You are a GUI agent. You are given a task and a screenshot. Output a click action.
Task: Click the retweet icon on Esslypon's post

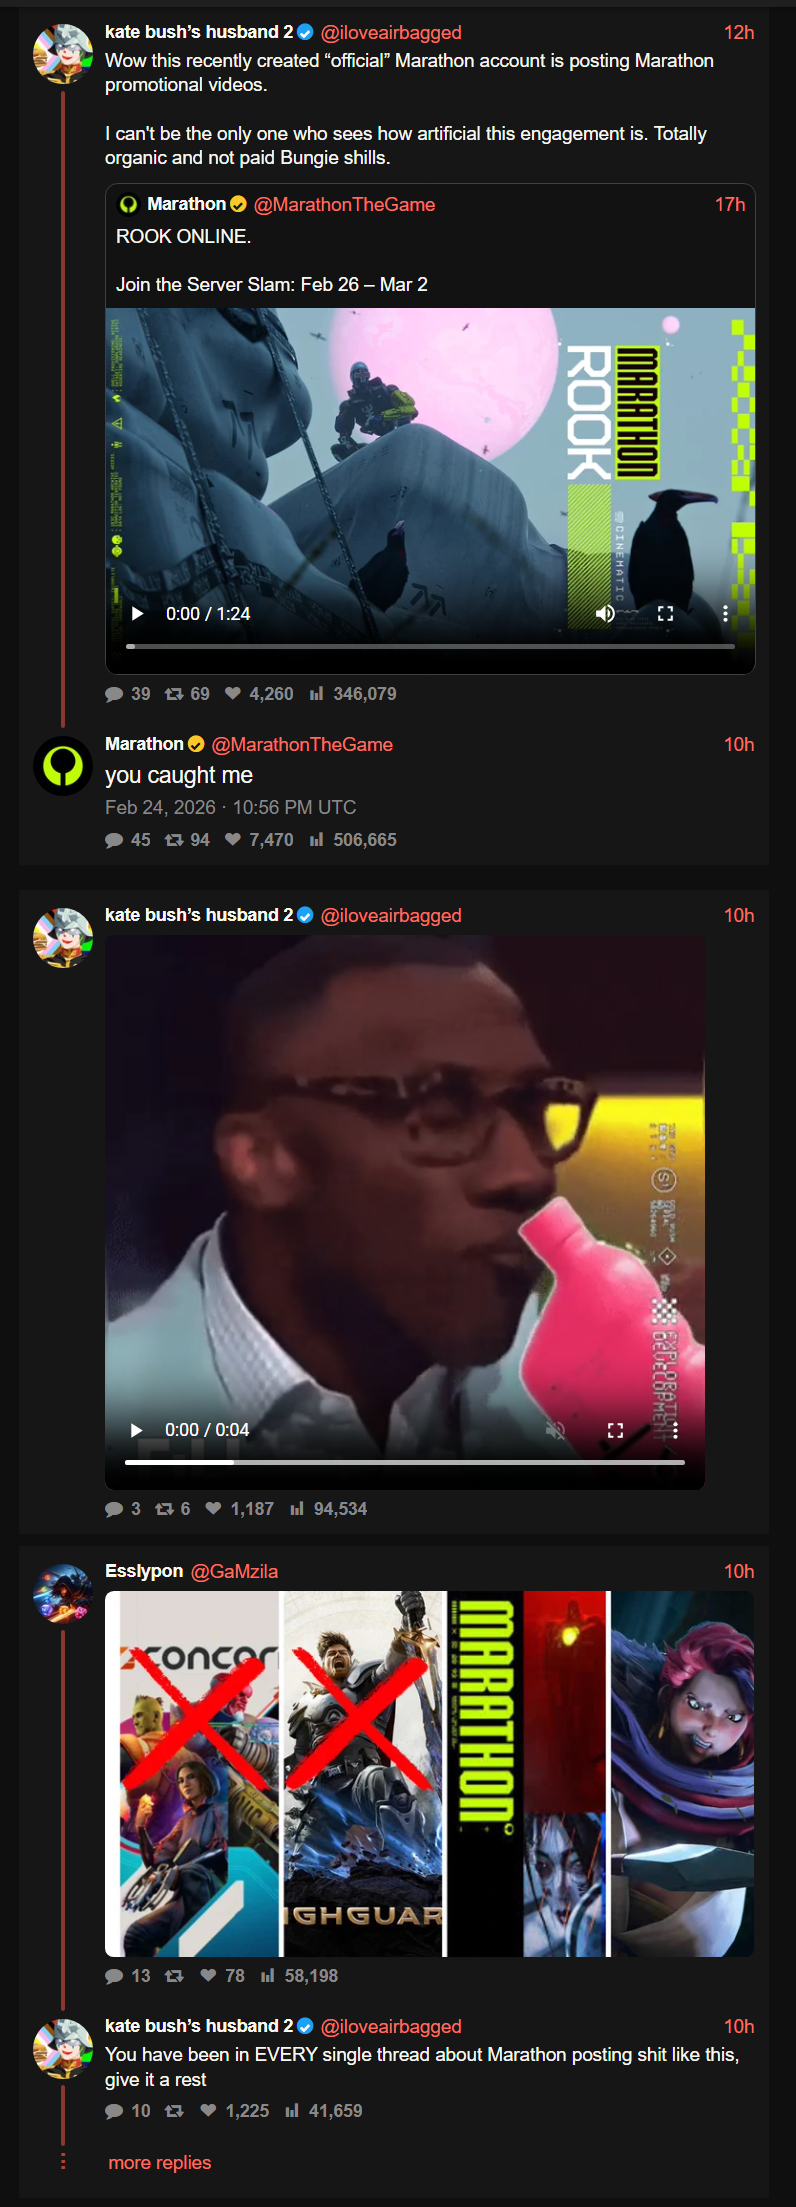(x=174, y=1976)
